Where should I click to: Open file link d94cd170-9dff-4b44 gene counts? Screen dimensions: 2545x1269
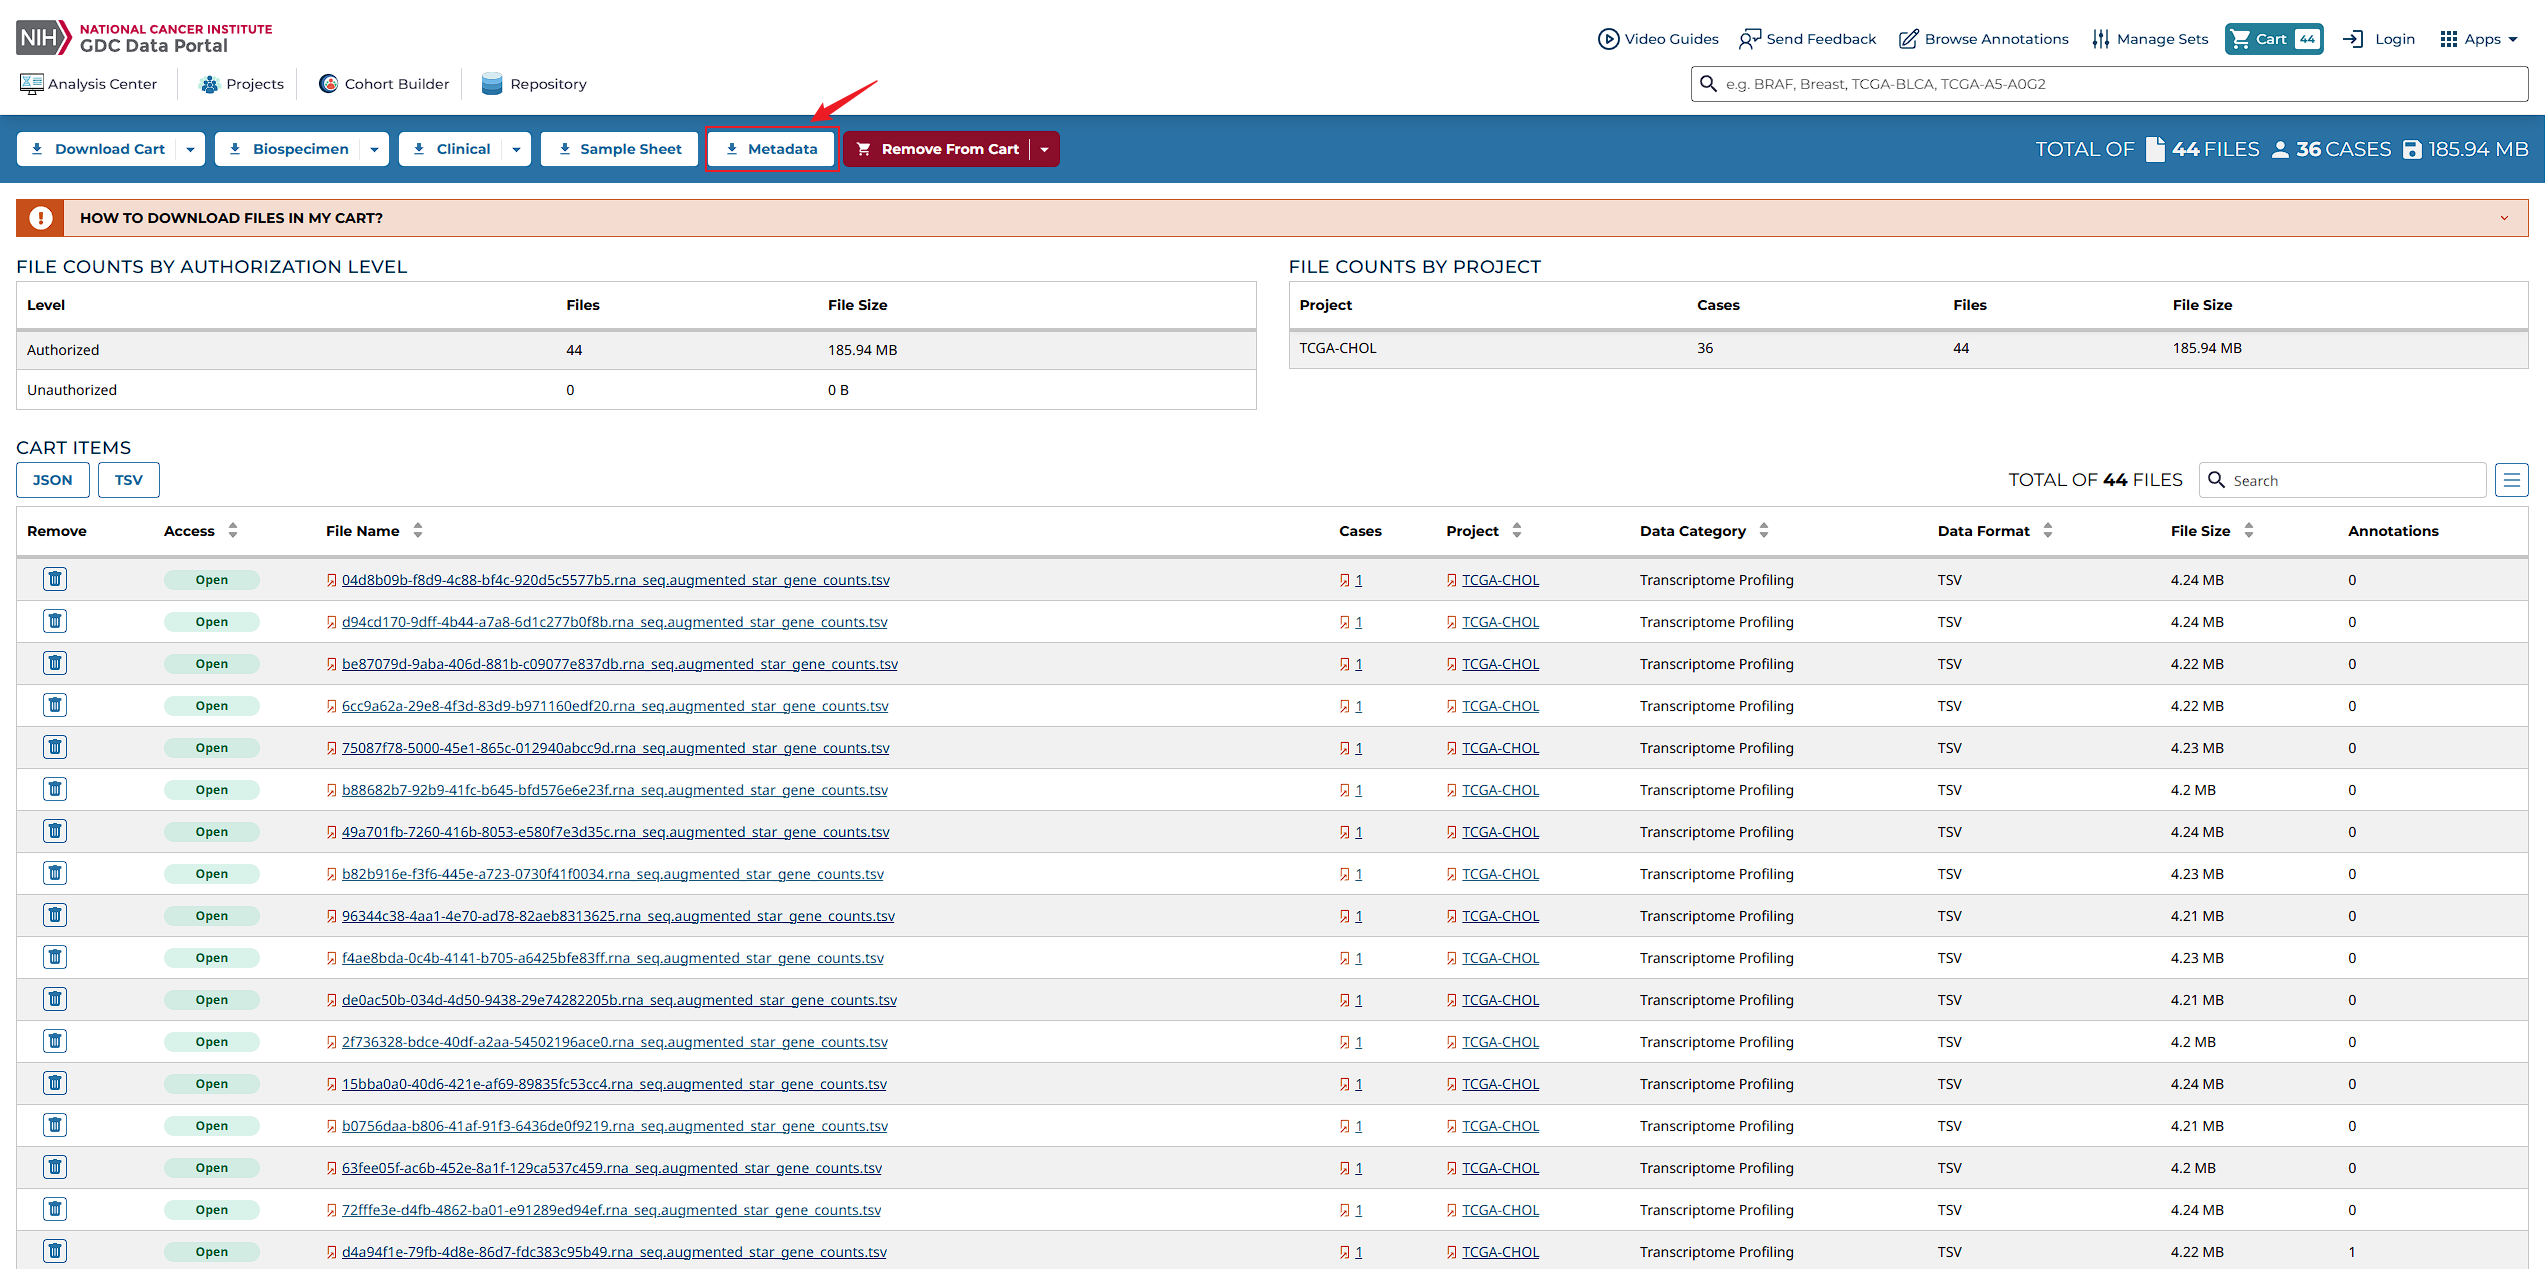coord(615,622)
